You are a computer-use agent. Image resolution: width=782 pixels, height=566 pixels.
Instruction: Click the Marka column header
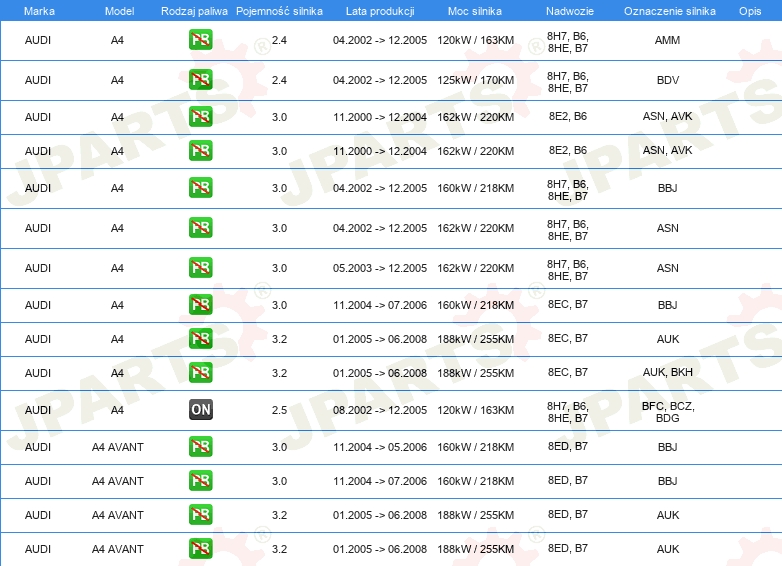pyautogui.click(x=39, y=11)
